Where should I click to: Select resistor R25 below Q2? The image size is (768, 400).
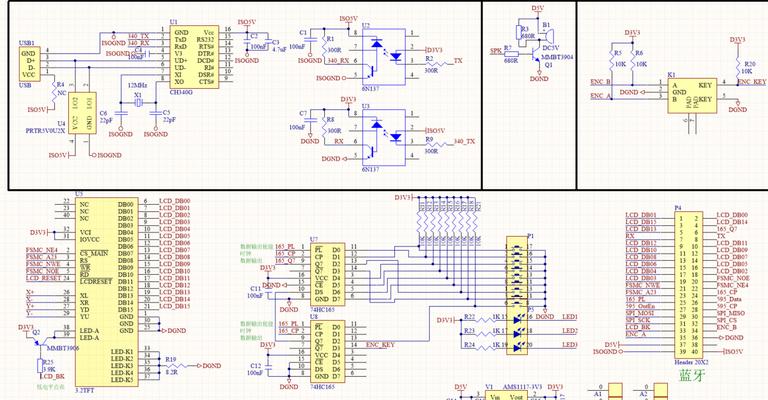coord(40,365)
